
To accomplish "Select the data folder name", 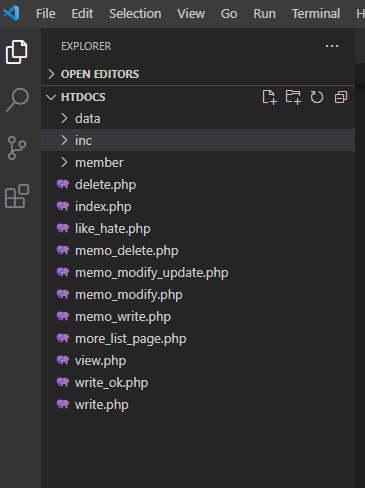I will click(88, 119).
